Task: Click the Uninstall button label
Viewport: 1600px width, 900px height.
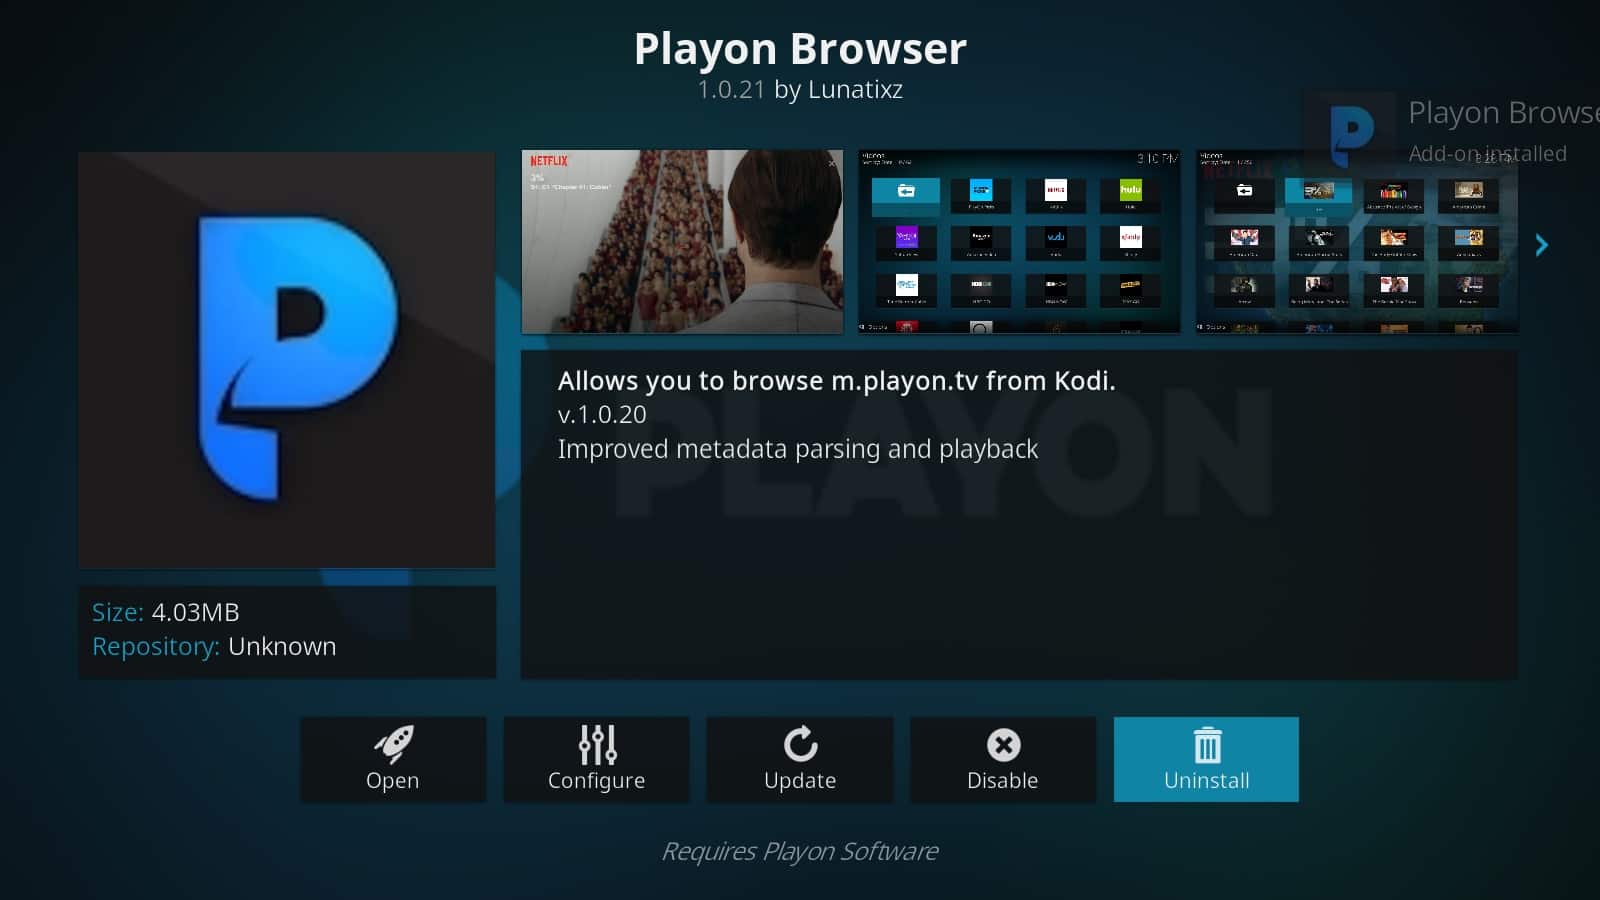Action: tap(1206, 780)
